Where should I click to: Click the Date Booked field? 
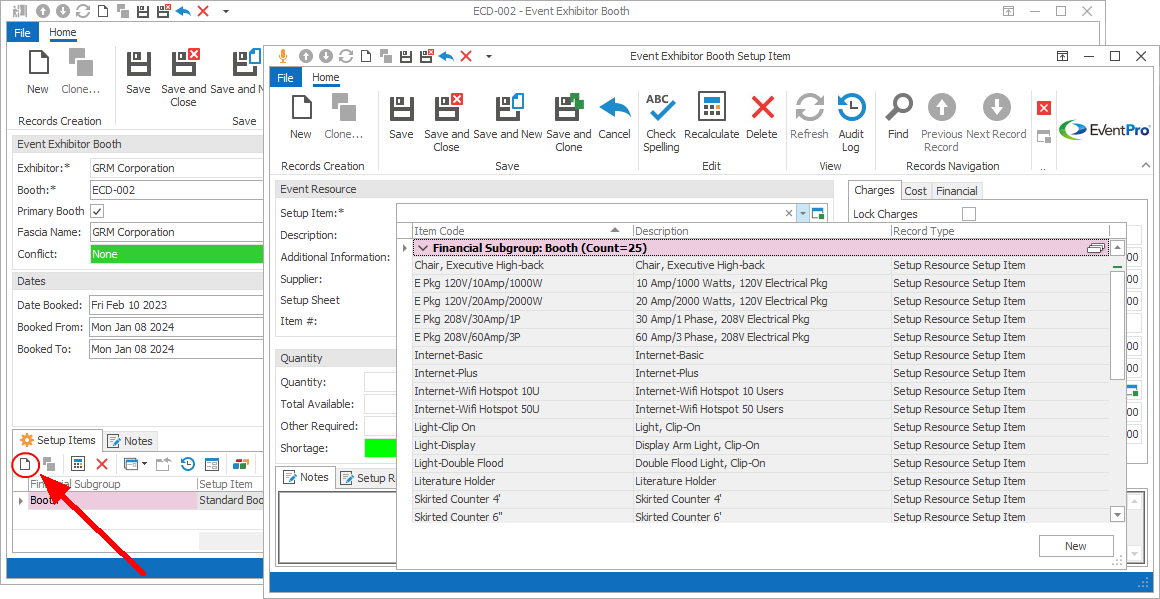click(177, 305)
